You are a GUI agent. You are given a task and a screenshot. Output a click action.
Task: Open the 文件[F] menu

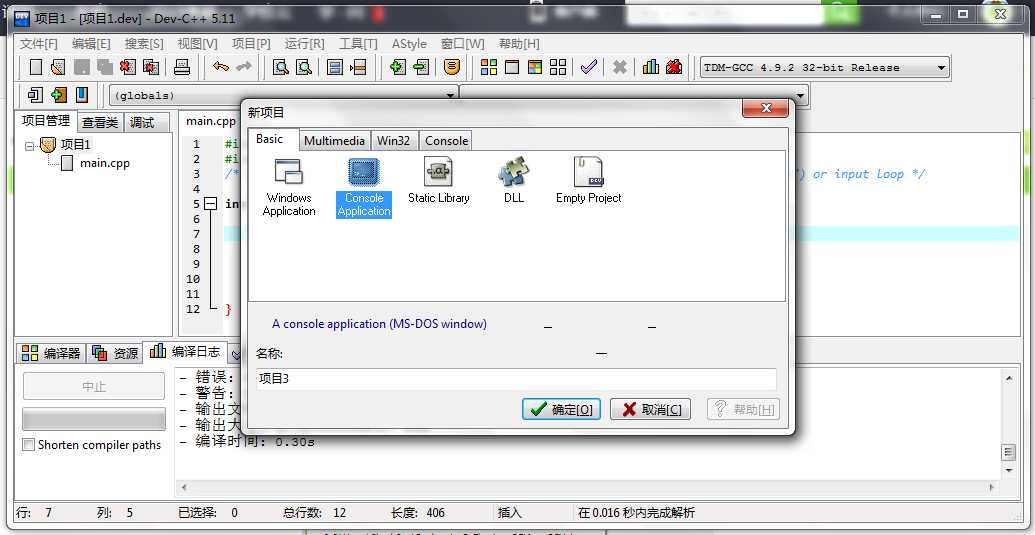[x=38, y=44]
